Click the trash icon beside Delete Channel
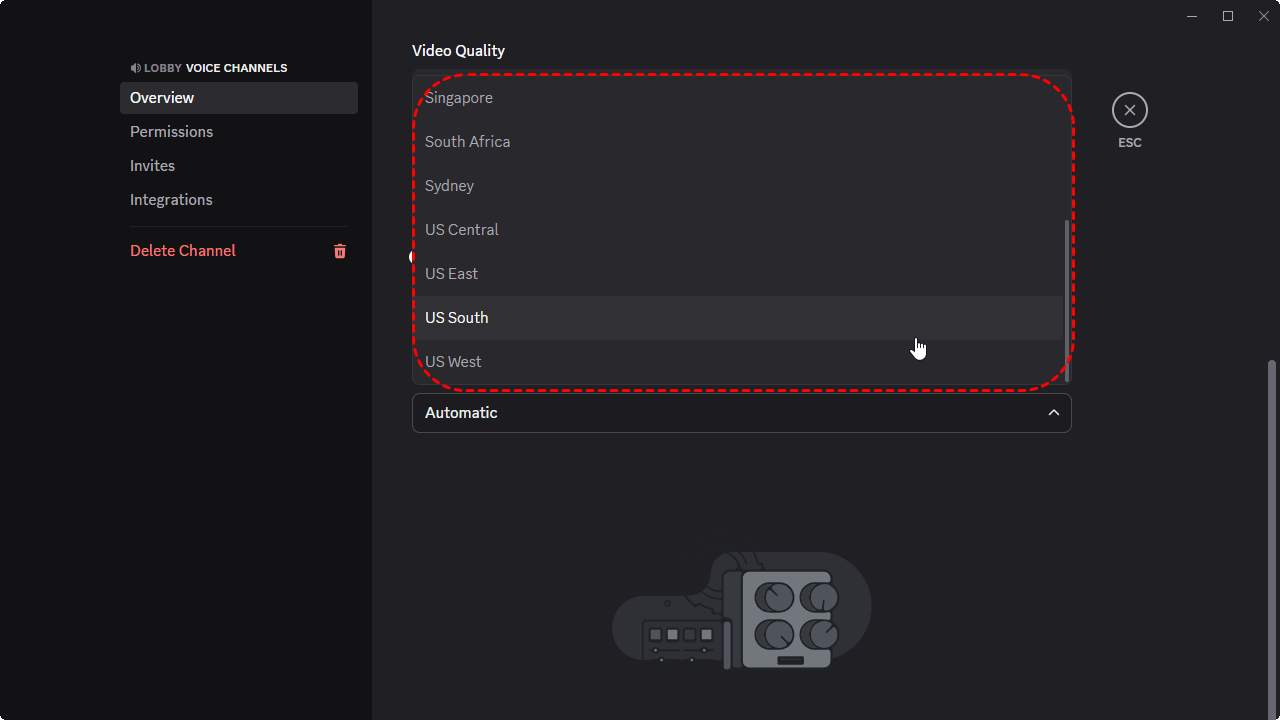 pos(340,251)
